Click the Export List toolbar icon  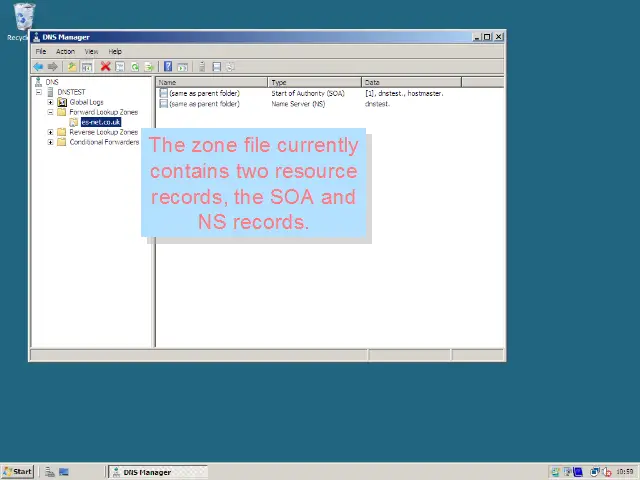[x=149, y=67]
